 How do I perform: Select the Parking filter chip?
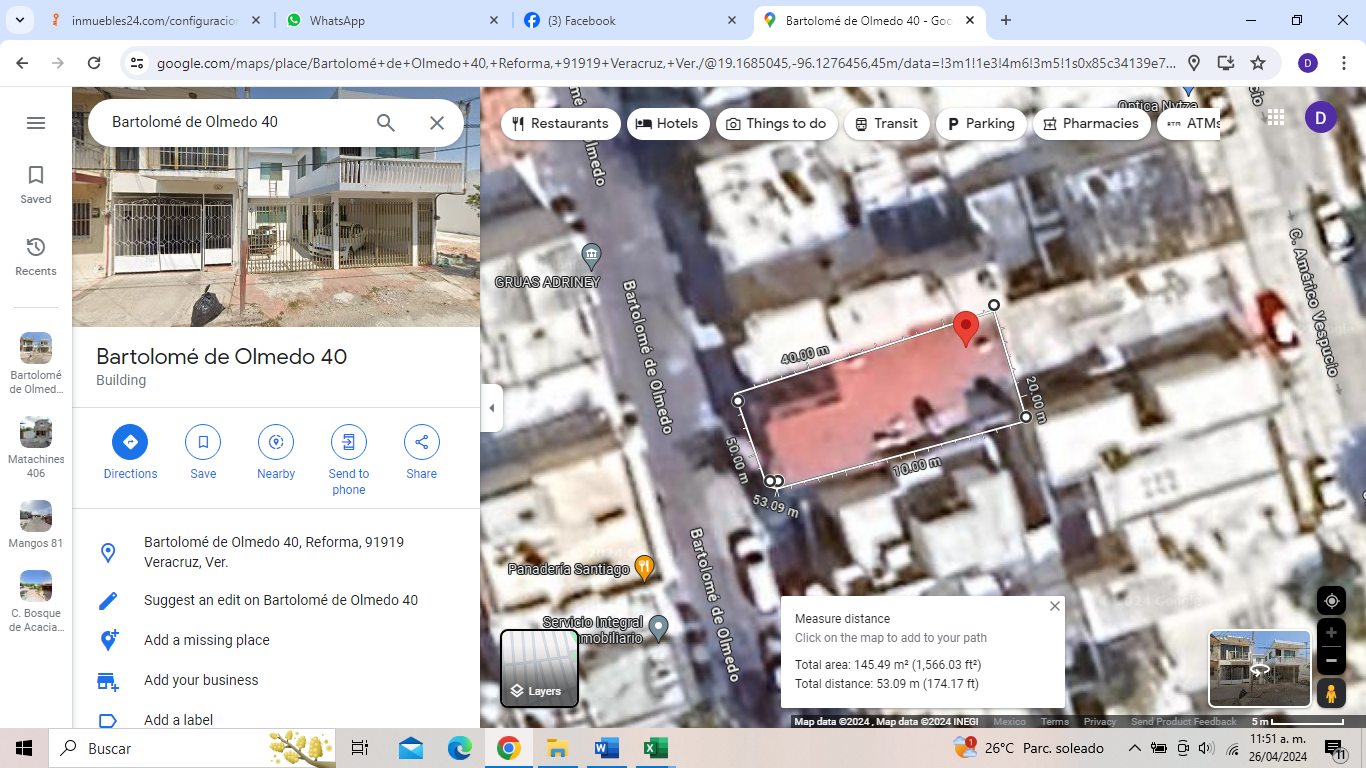click(981, 124)
